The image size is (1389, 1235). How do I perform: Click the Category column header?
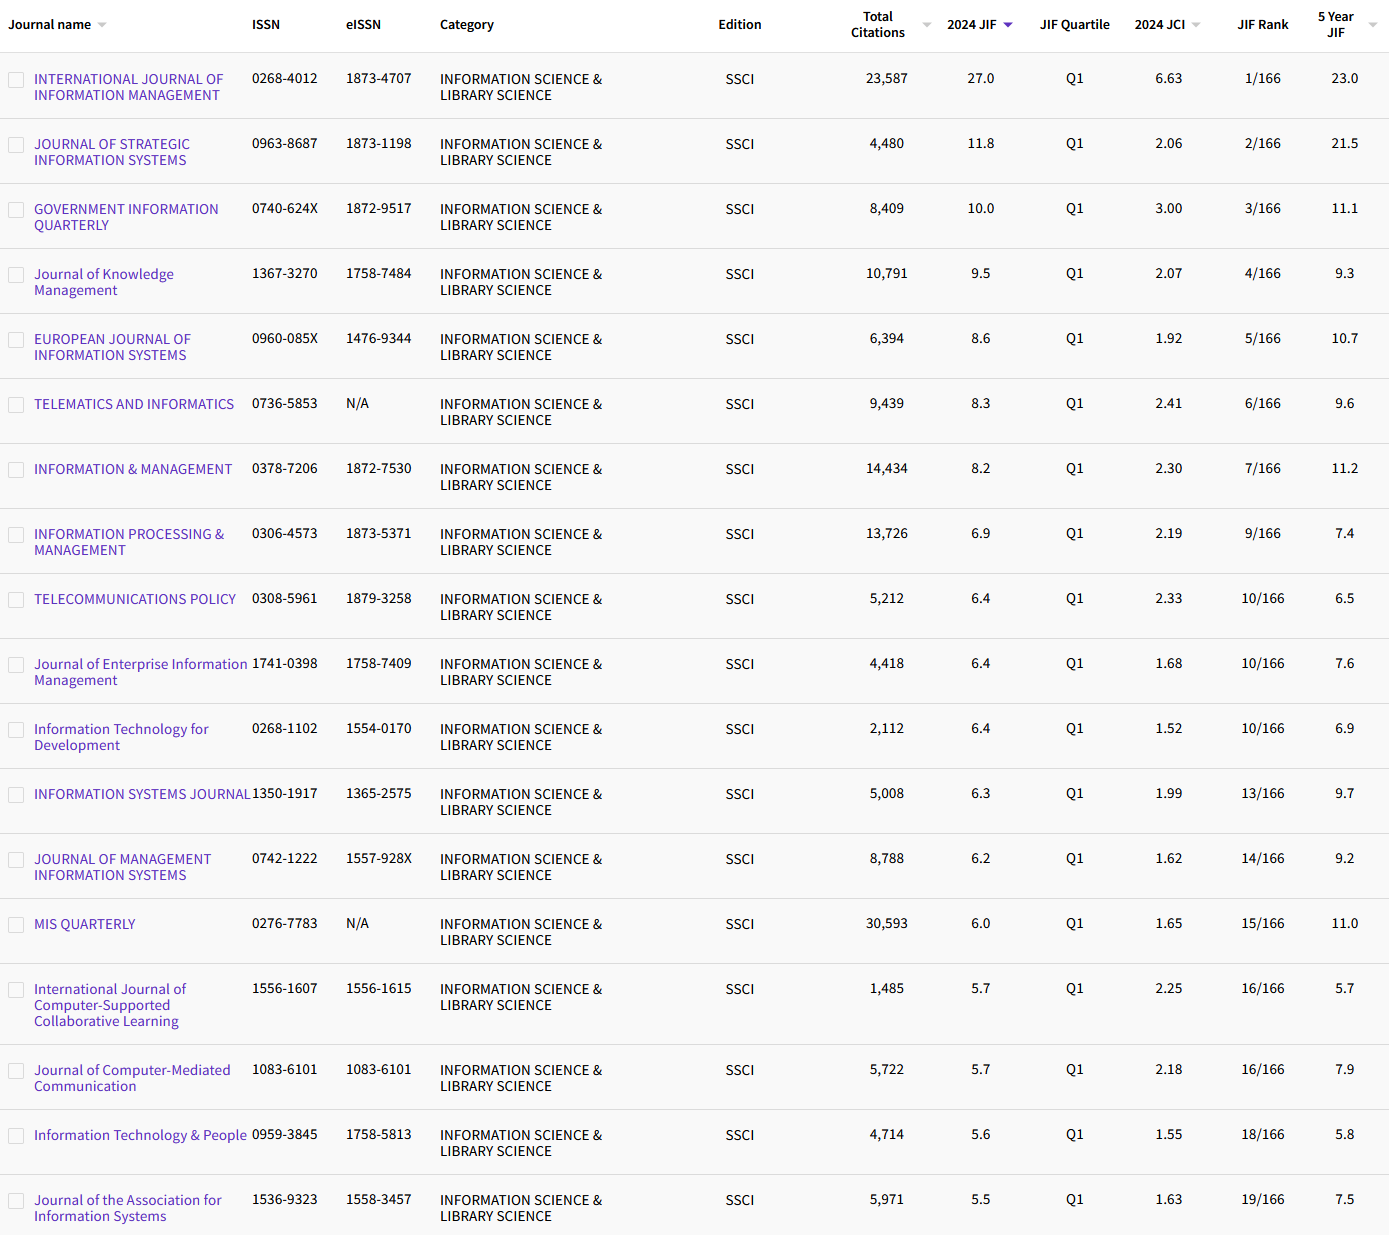pyautogui.click(x=467, y=25)
